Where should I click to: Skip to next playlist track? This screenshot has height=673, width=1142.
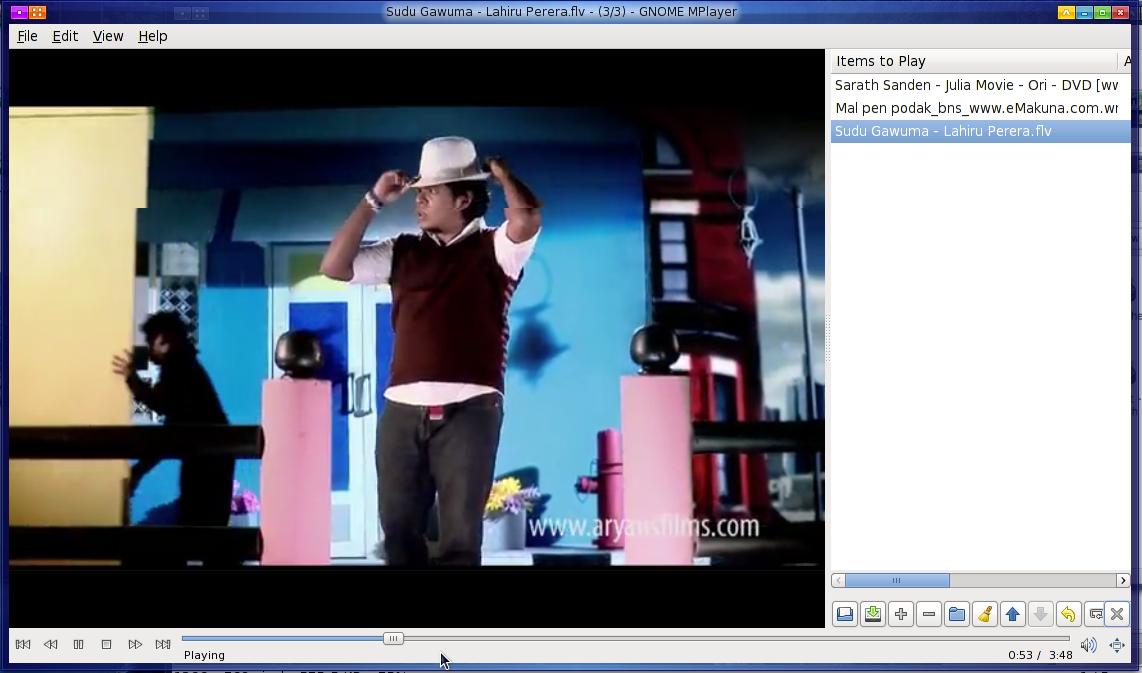coord(162,645)
